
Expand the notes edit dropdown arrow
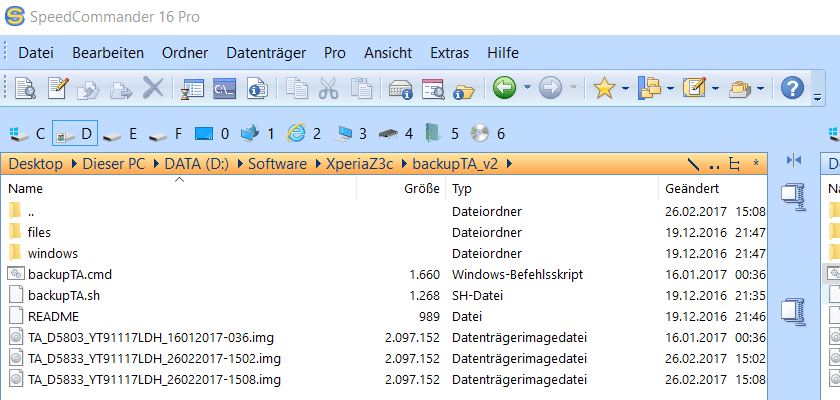point(716,88)
